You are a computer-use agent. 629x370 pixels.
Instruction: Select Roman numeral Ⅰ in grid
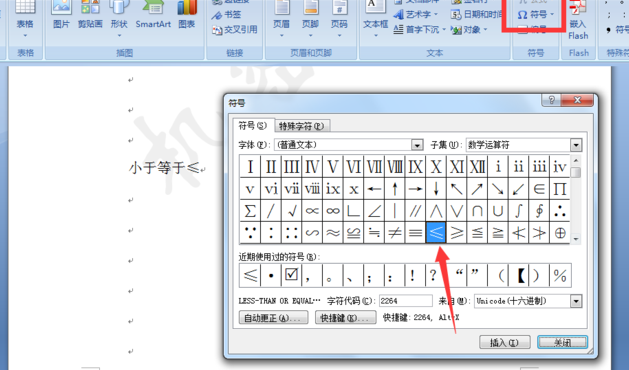250,166
